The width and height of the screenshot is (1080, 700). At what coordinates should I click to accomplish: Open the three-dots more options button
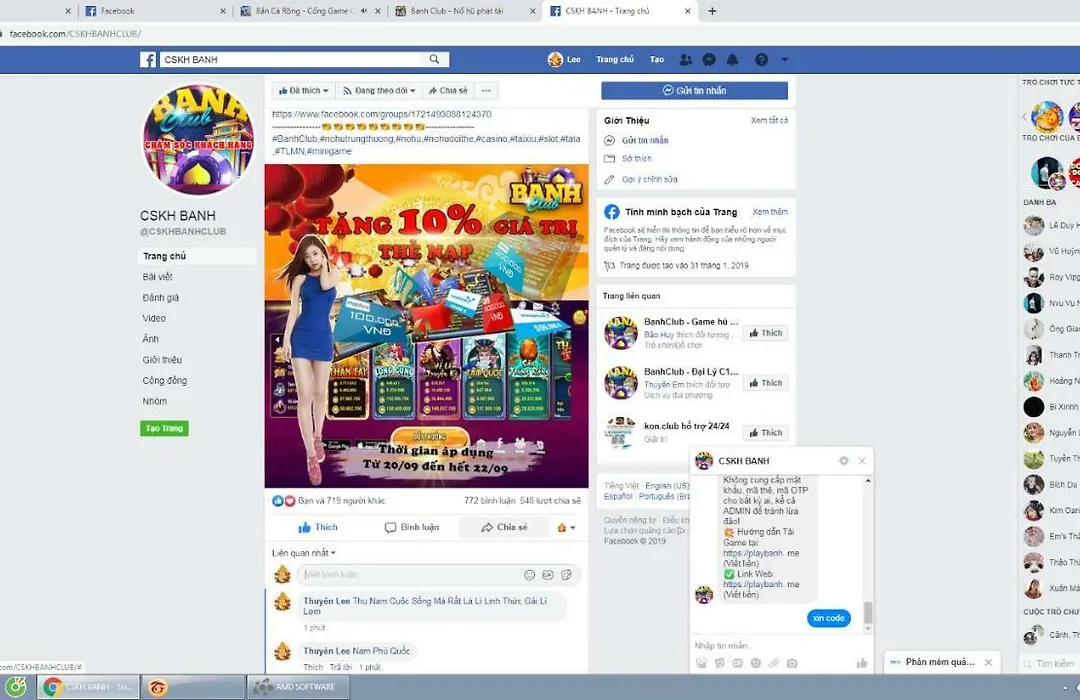pos(486,90)
